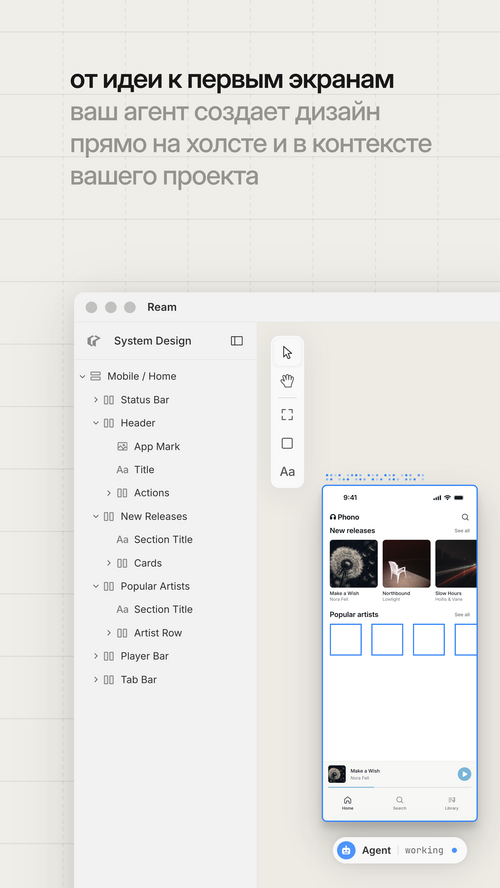Screen dimensions: 500x888
Task: Collapse the Header layer group
Action: (x=96, y=423)
